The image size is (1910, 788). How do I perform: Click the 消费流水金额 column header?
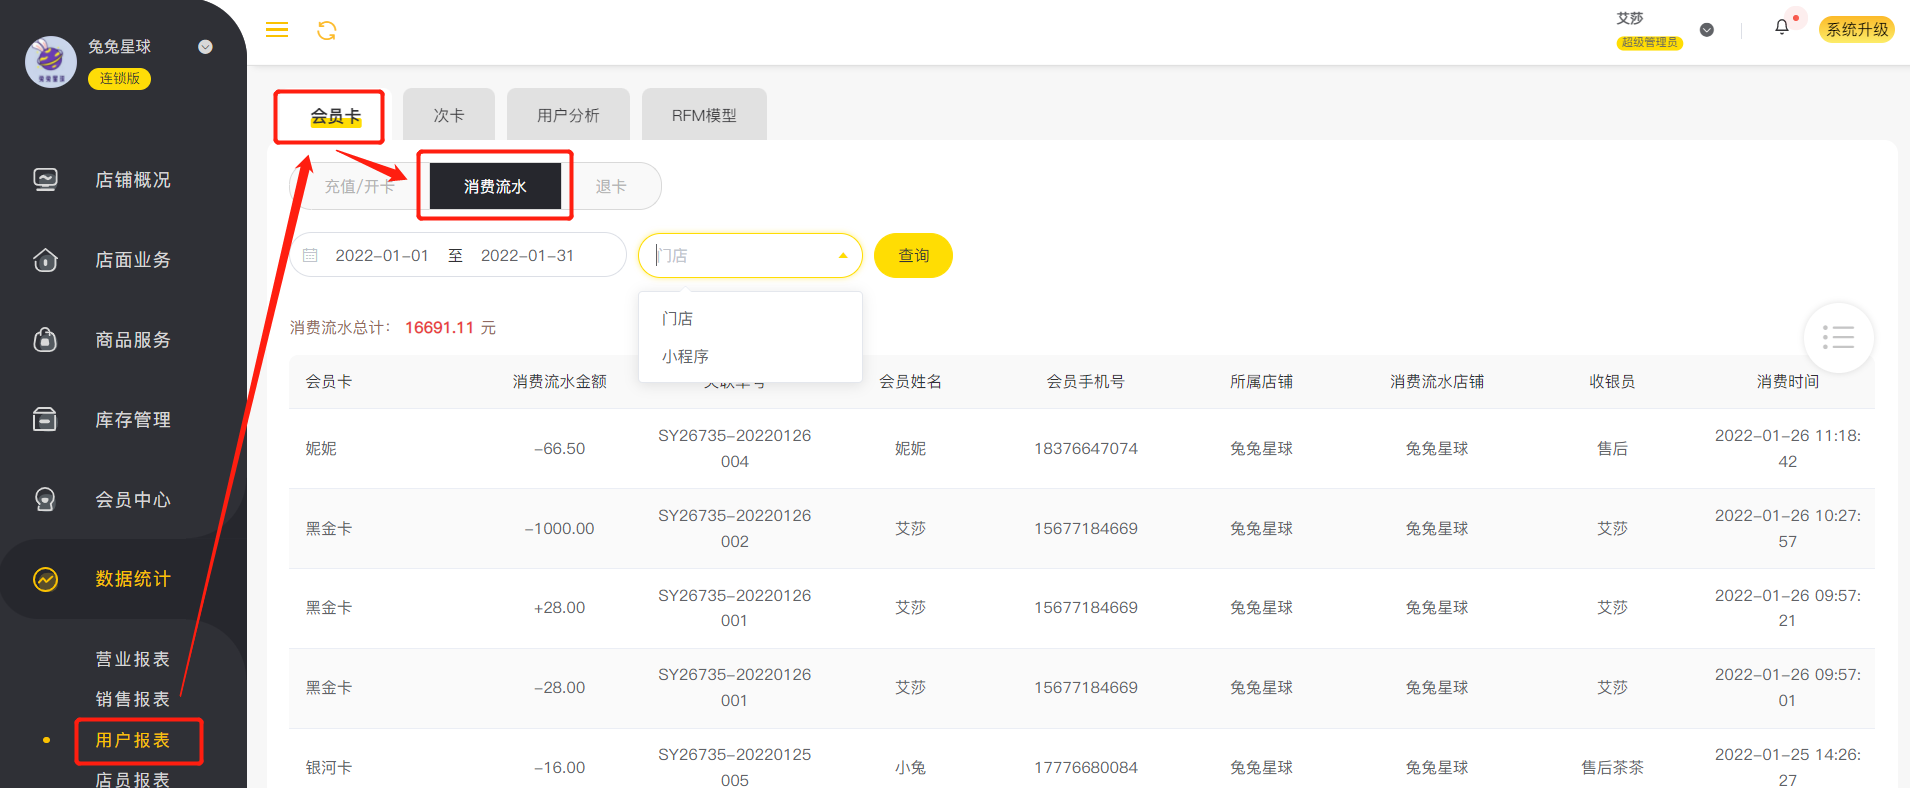click(x=560, y=381)
